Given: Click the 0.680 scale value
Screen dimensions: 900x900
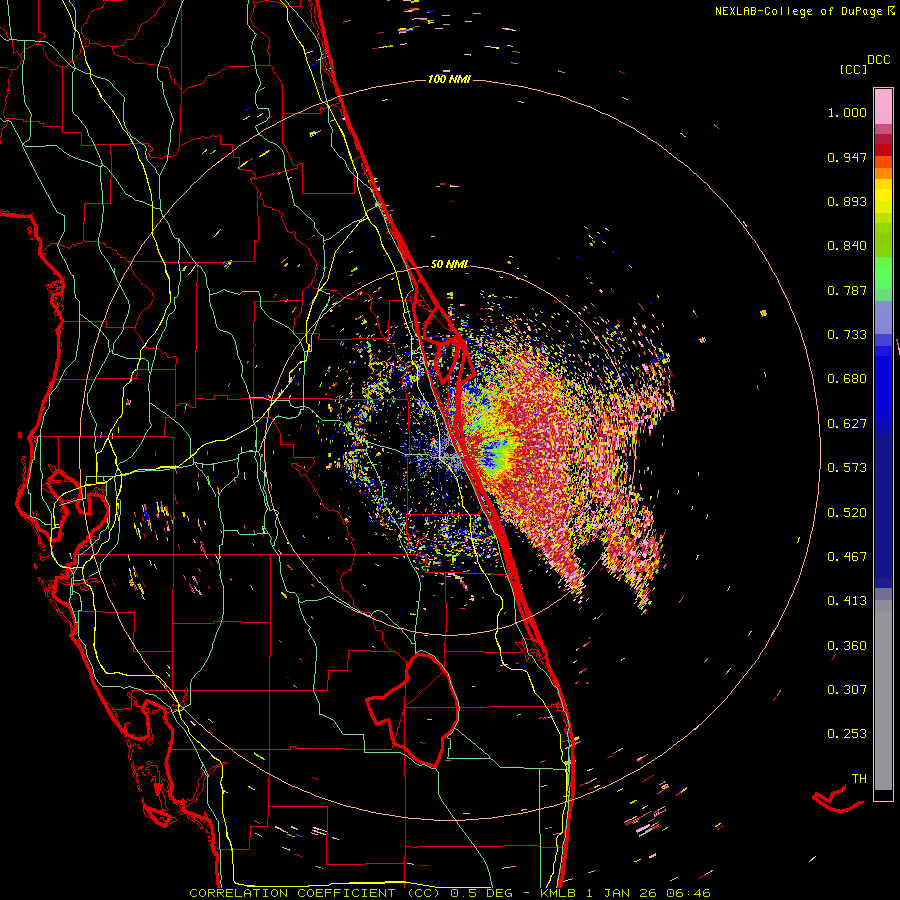Looking at the screenshot, I should [x=847, y=379].
